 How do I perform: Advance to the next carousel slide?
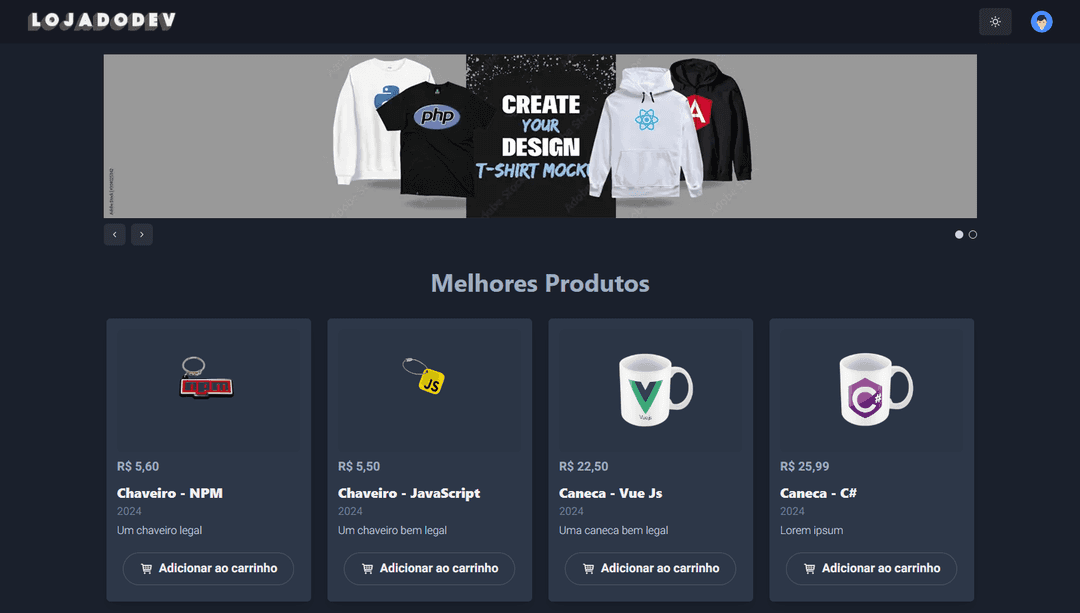142,234
